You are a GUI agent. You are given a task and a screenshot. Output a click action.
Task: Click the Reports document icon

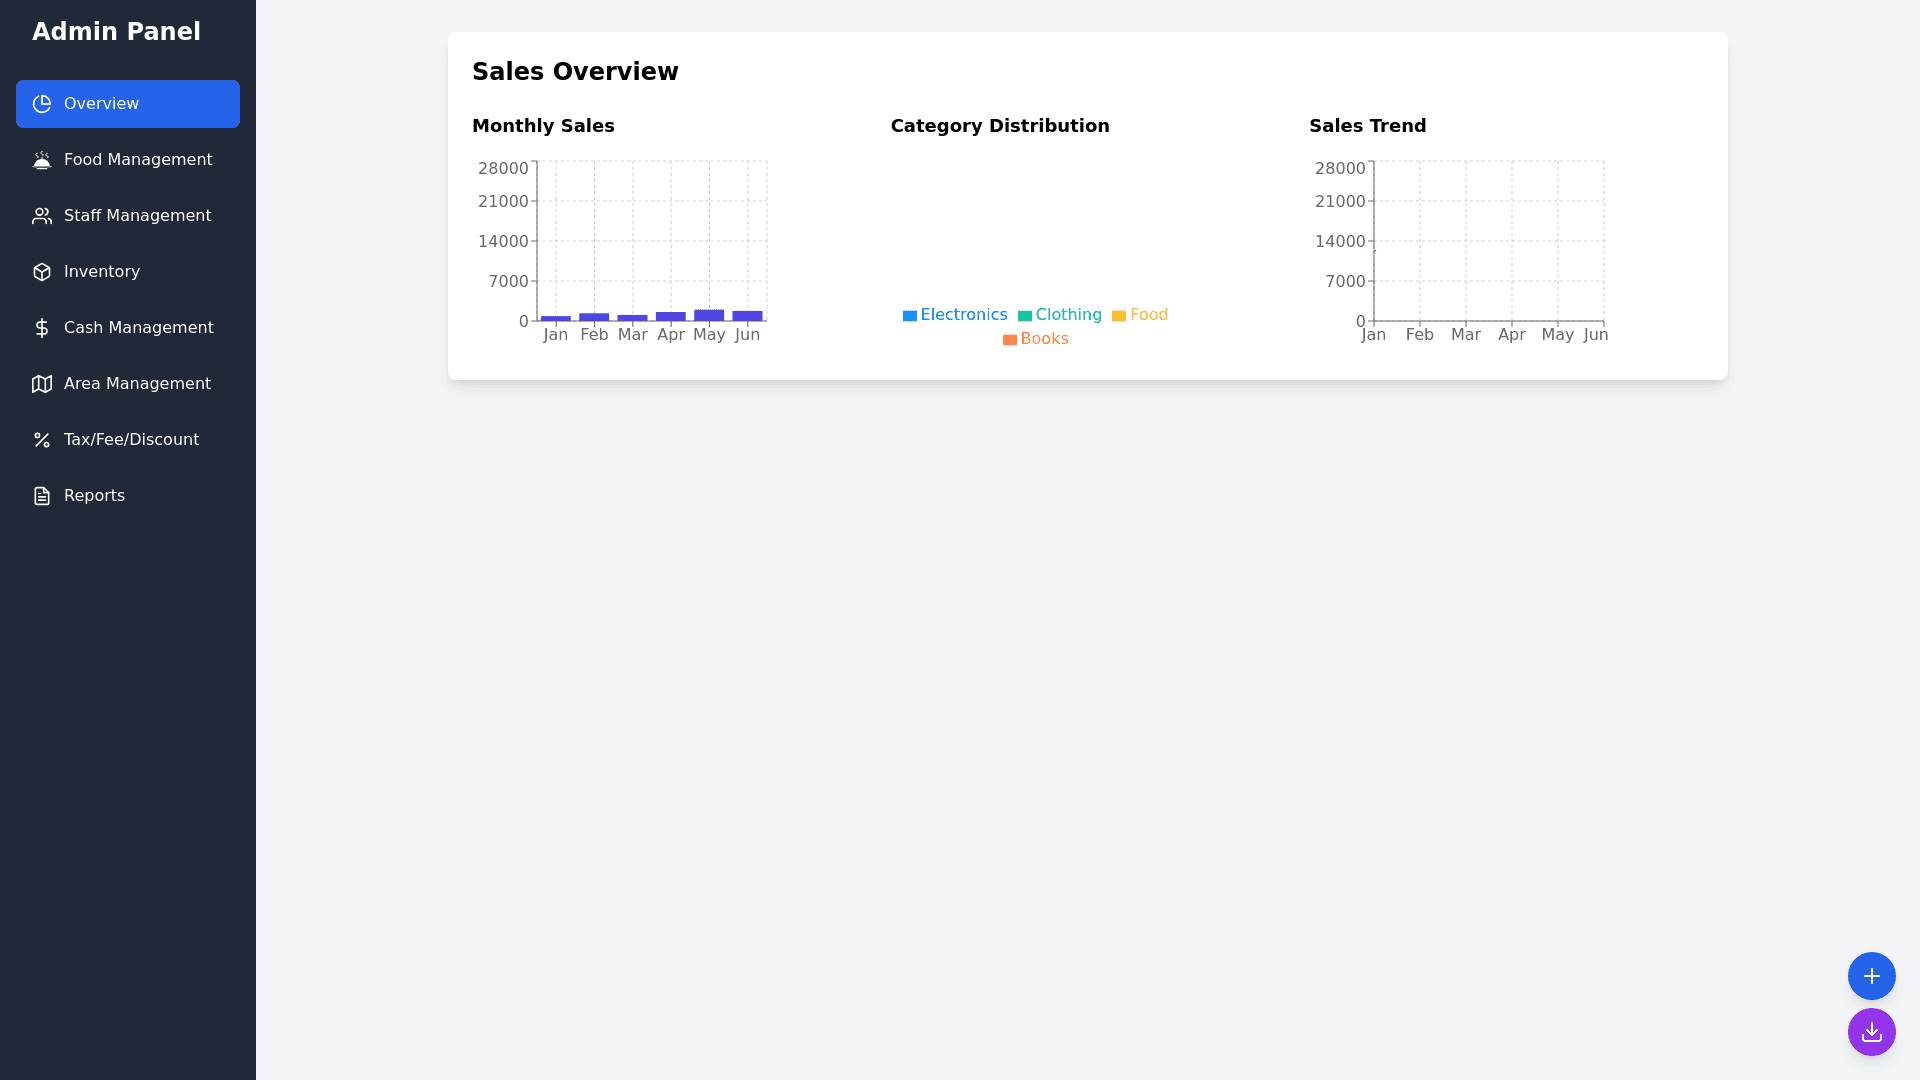[x=42, y=496]
